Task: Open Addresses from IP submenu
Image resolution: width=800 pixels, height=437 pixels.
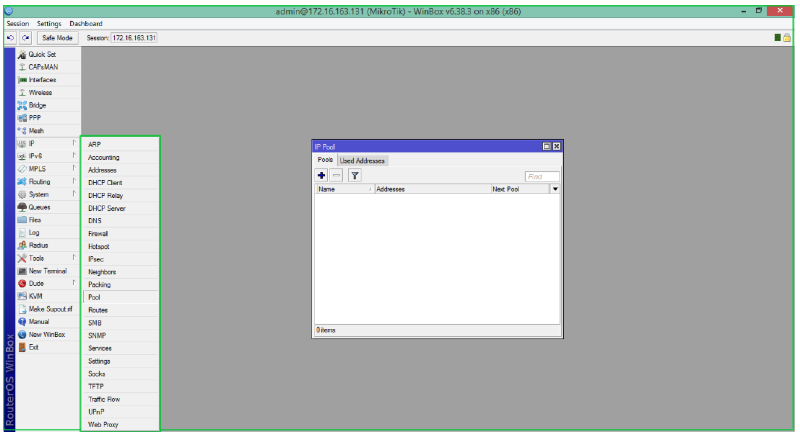Action: [x=120, y=170]
